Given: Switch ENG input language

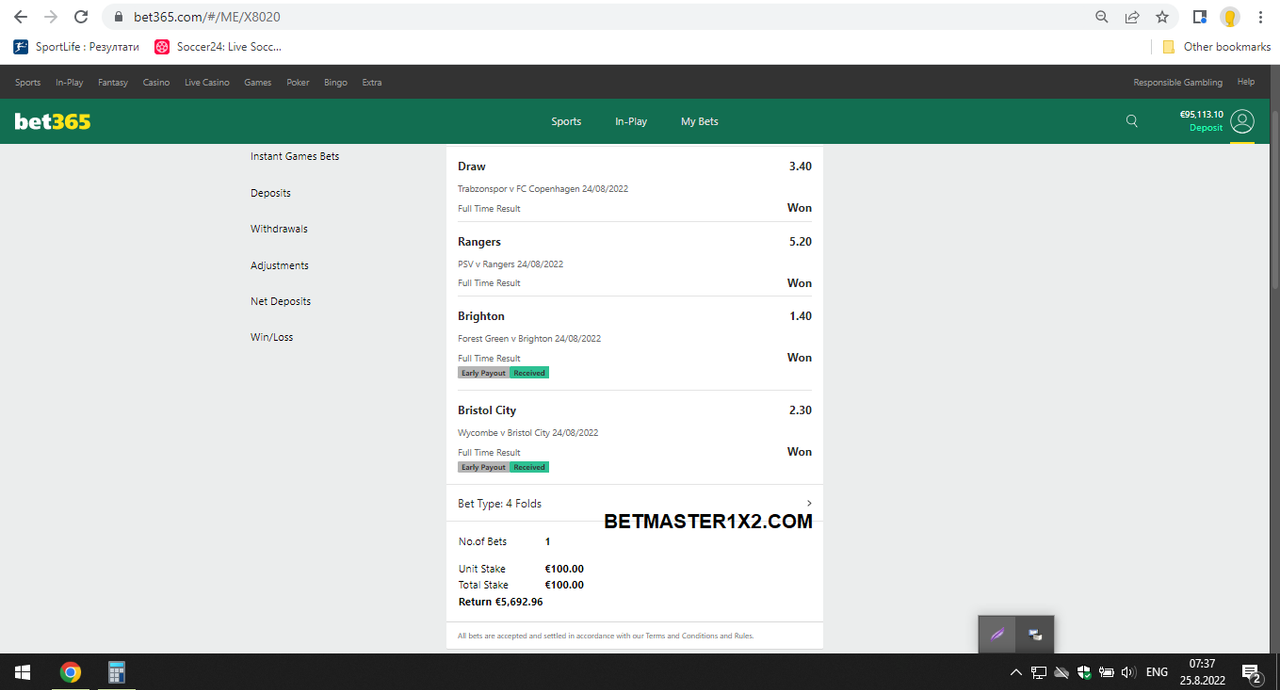Looking at the screenshot, I should 1157,672.
